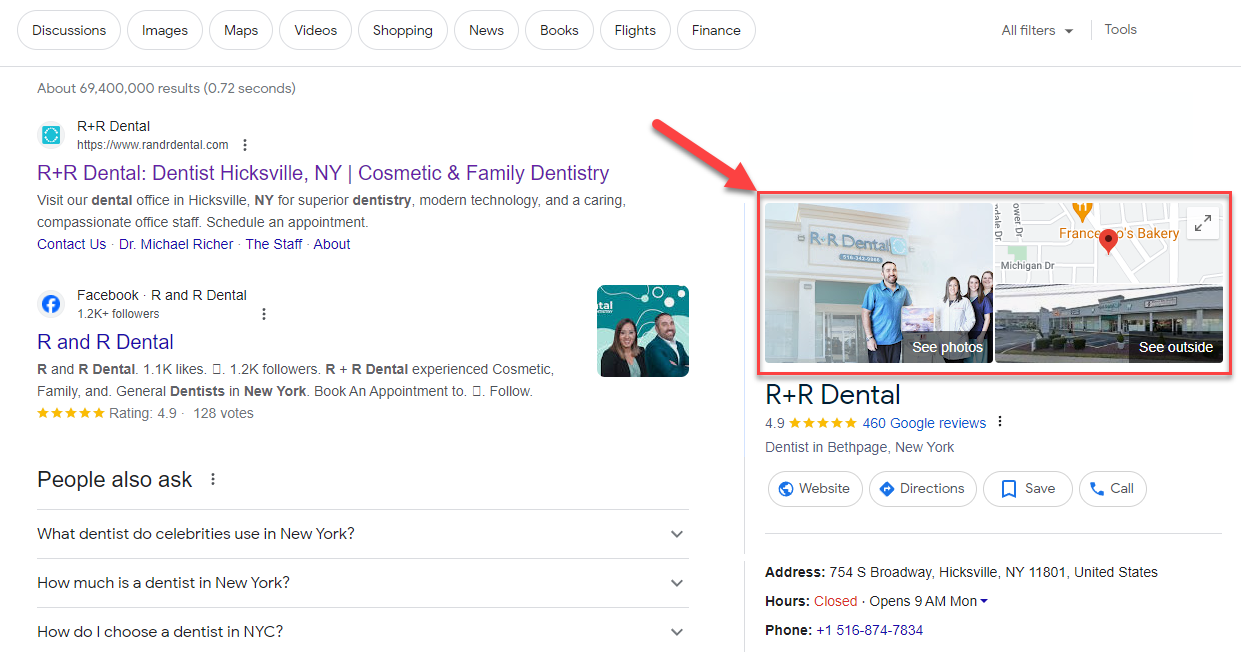The width and height of the screenshot is (1241, 652).
Task: Get Directions to R+R Dental
Action: click(x=922, y=489)
